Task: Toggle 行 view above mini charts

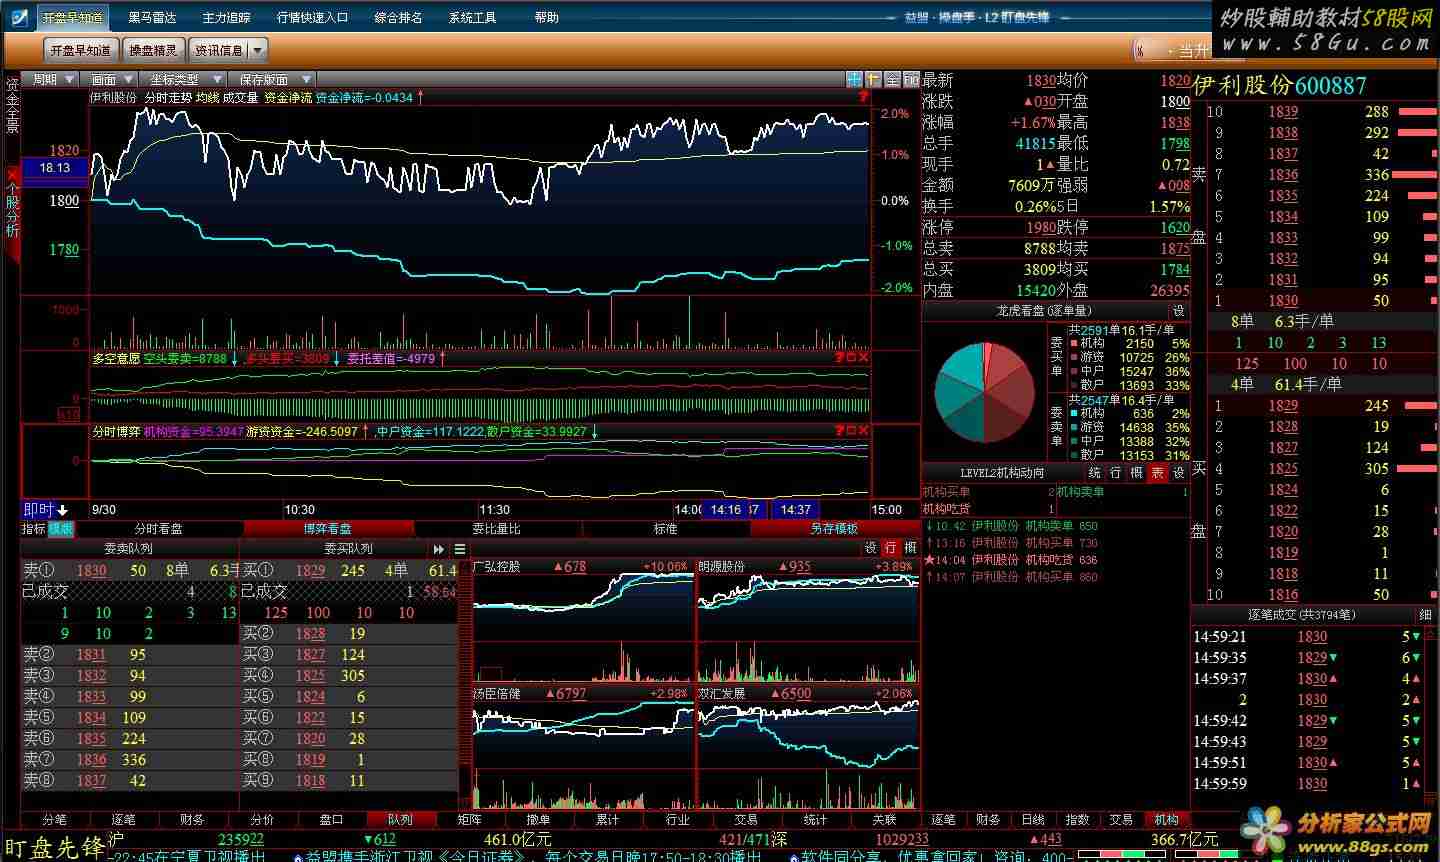Action: (890, 548)
